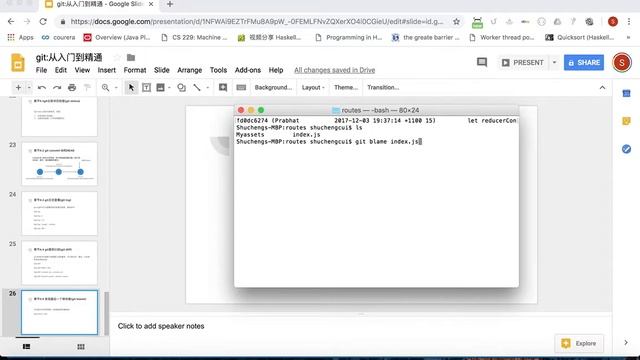Click the blue SHARE button
Screen dimensions: 640x360
coord(584,62)
